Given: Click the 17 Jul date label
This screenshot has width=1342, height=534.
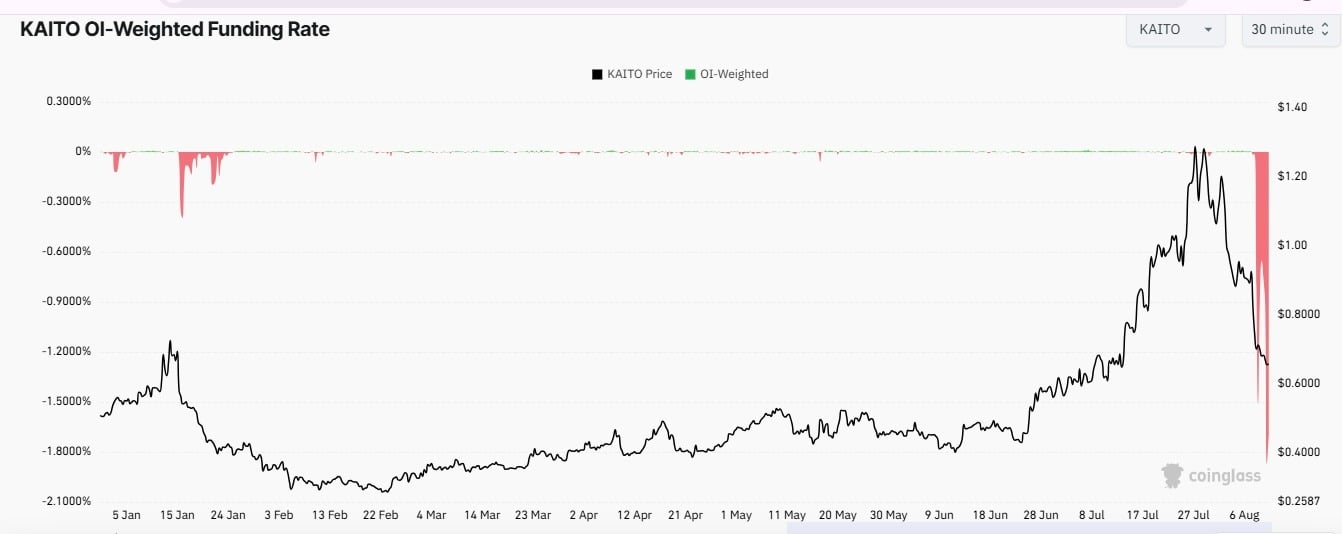Looking at the screenshot, I should [x=1142, y=516].
